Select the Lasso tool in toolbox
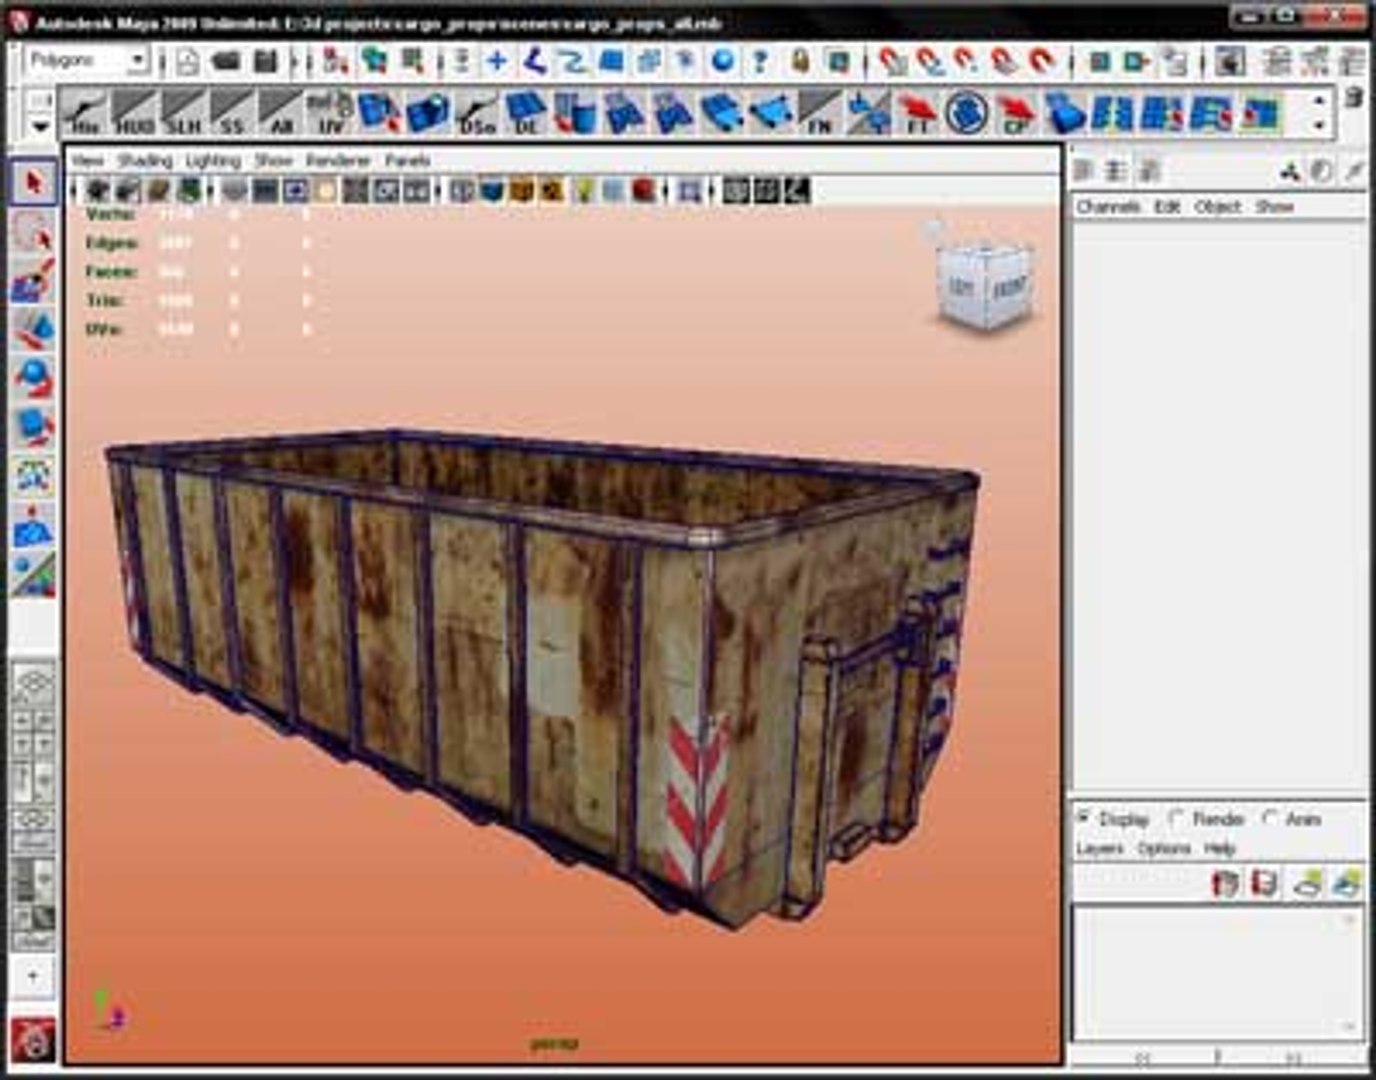 [34, 232]
